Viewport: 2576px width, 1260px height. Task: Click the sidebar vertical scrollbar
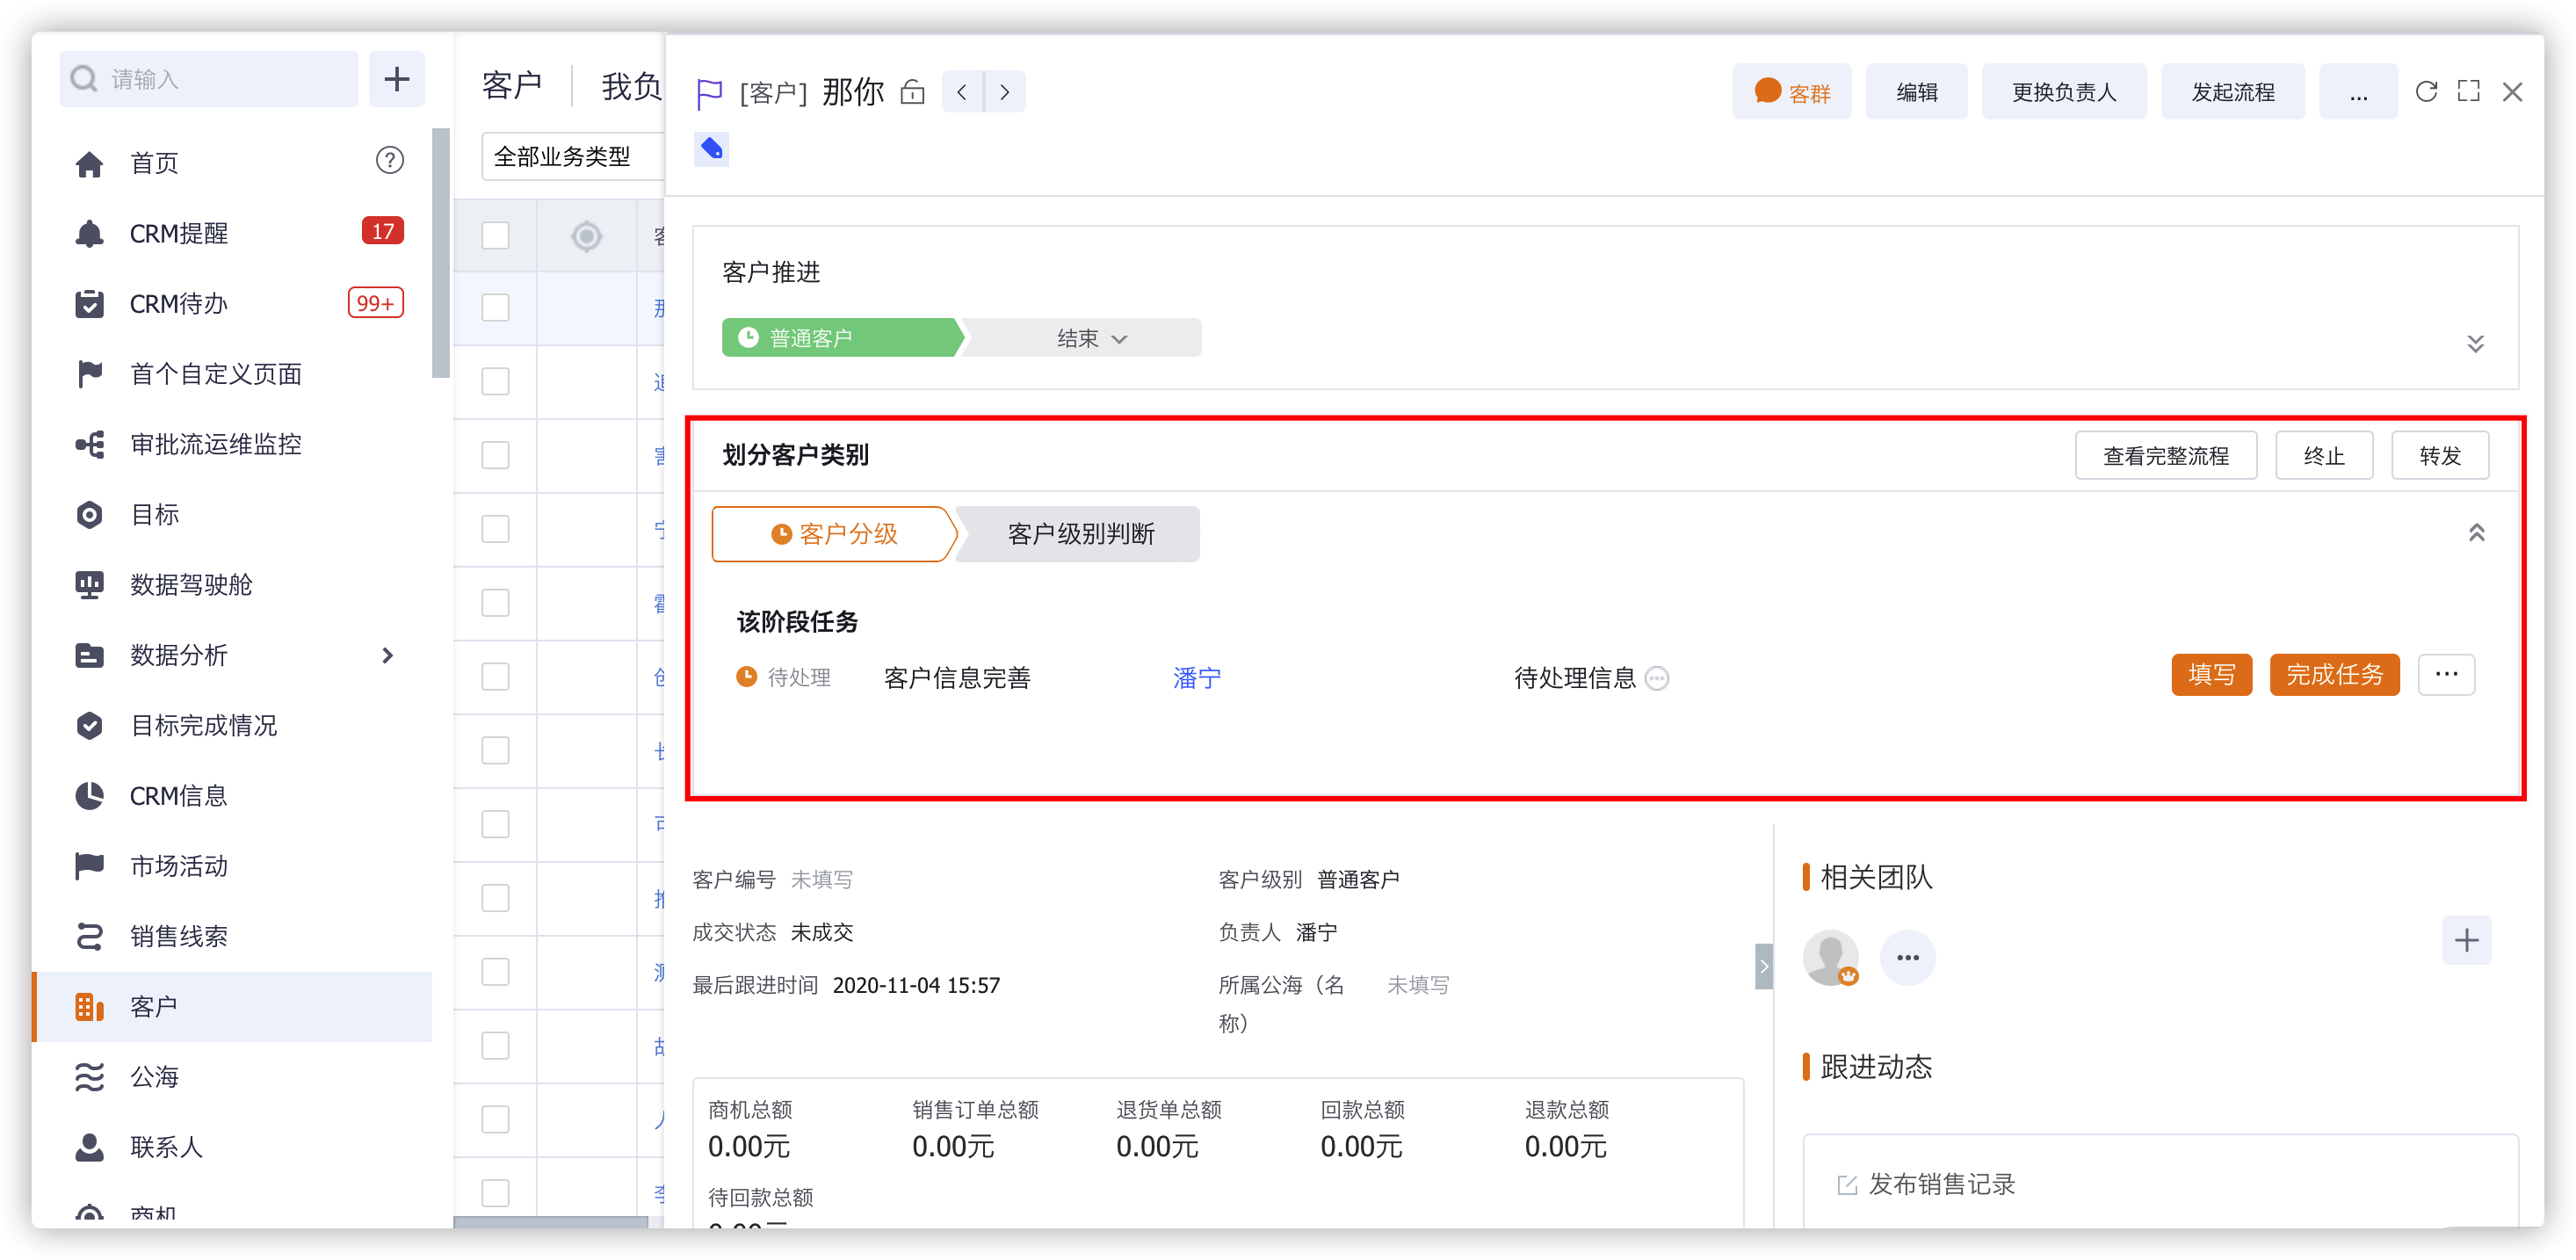[x=440, y=253]
